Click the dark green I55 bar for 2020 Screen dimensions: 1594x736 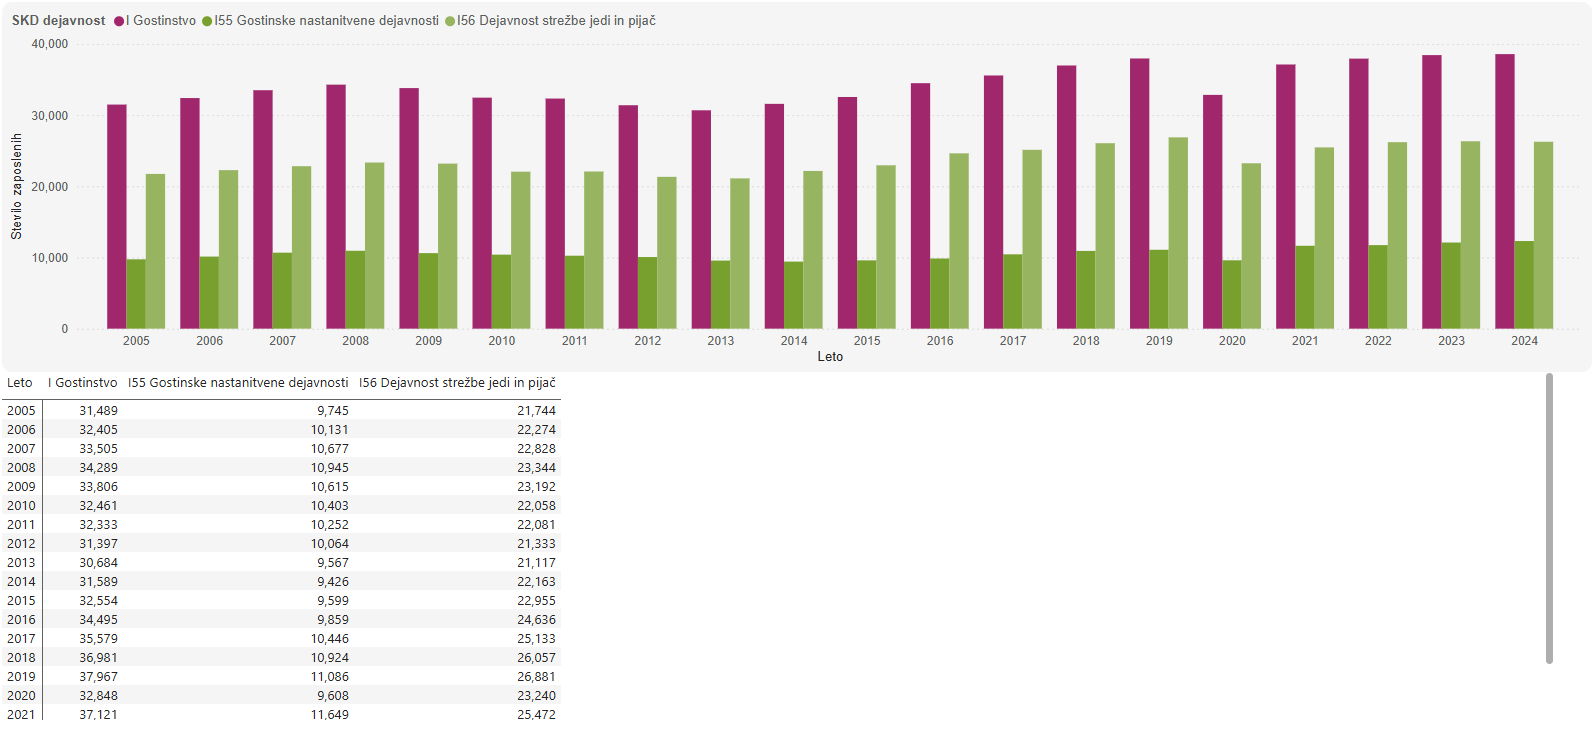pyautogui.click(x=1232, y=294)
